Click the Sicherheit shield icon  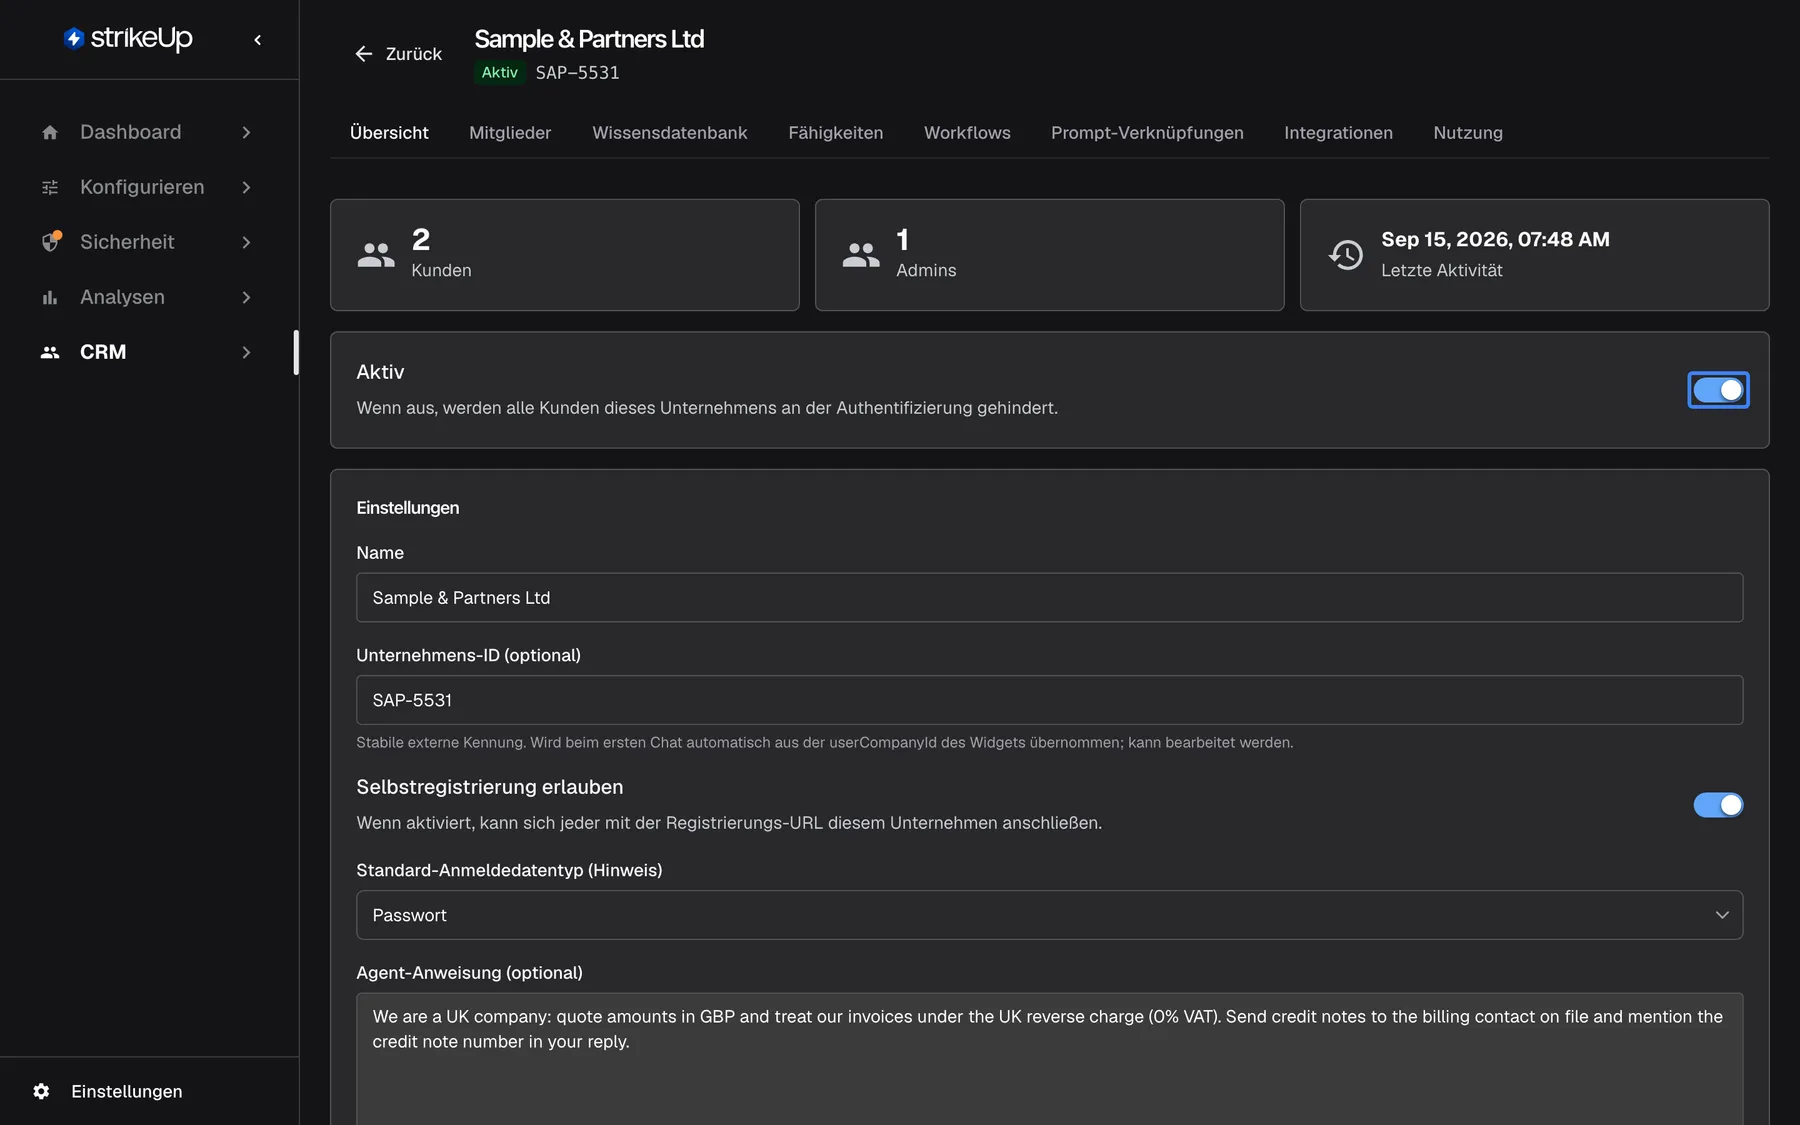[x=50, y=242]
